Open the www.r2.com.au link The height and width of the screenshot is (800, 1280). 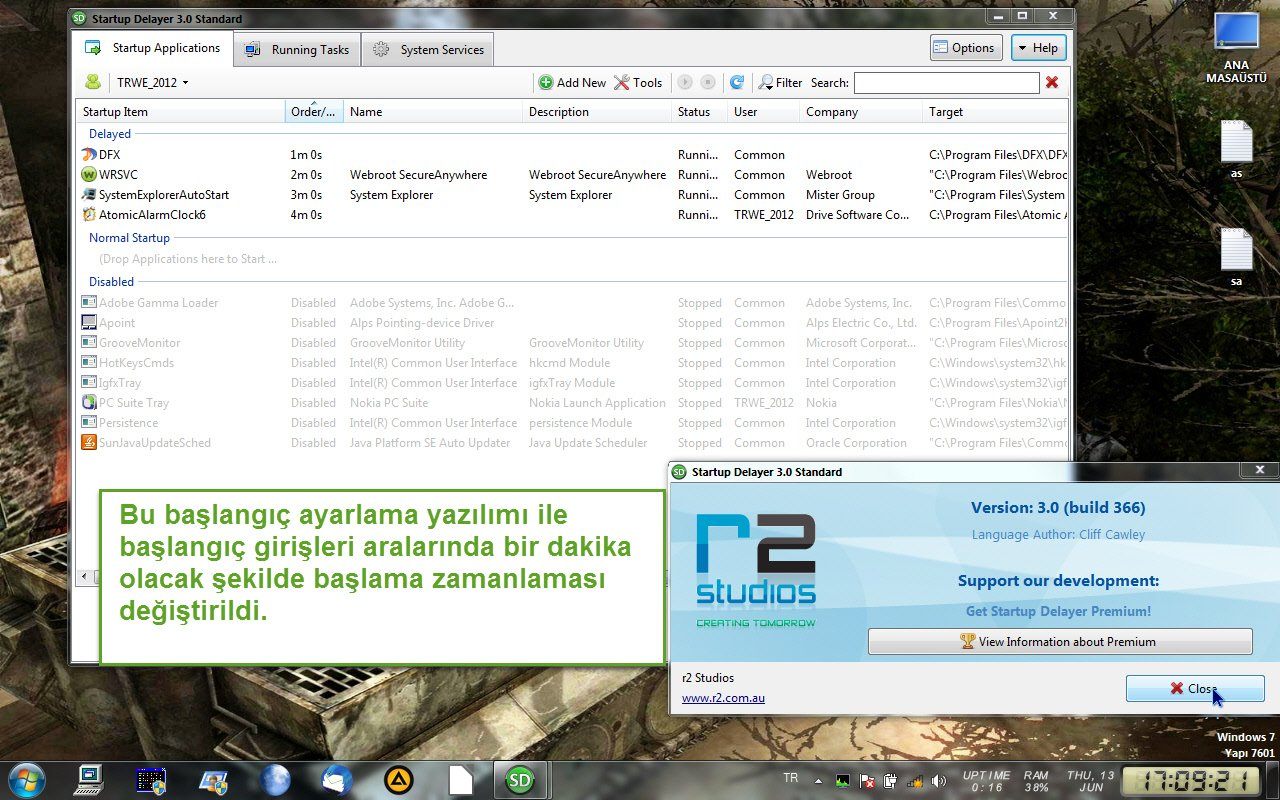pyautogui.click(x=723, y=698)
